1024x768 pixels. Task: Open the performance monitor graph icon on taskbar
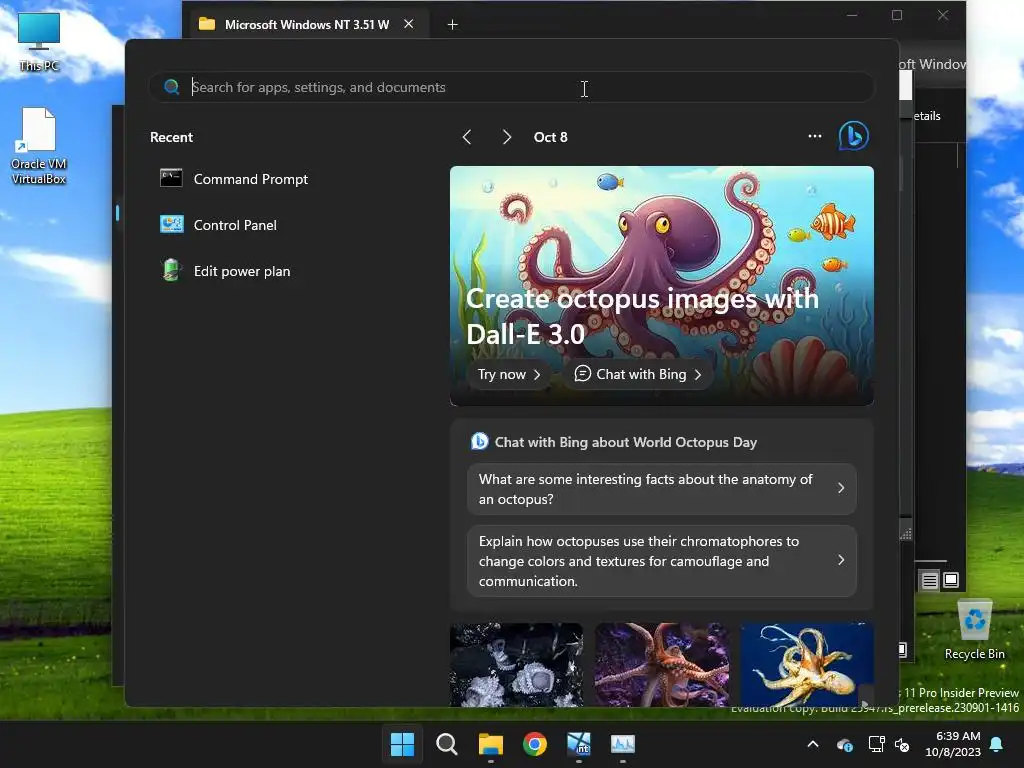[623, 744]
